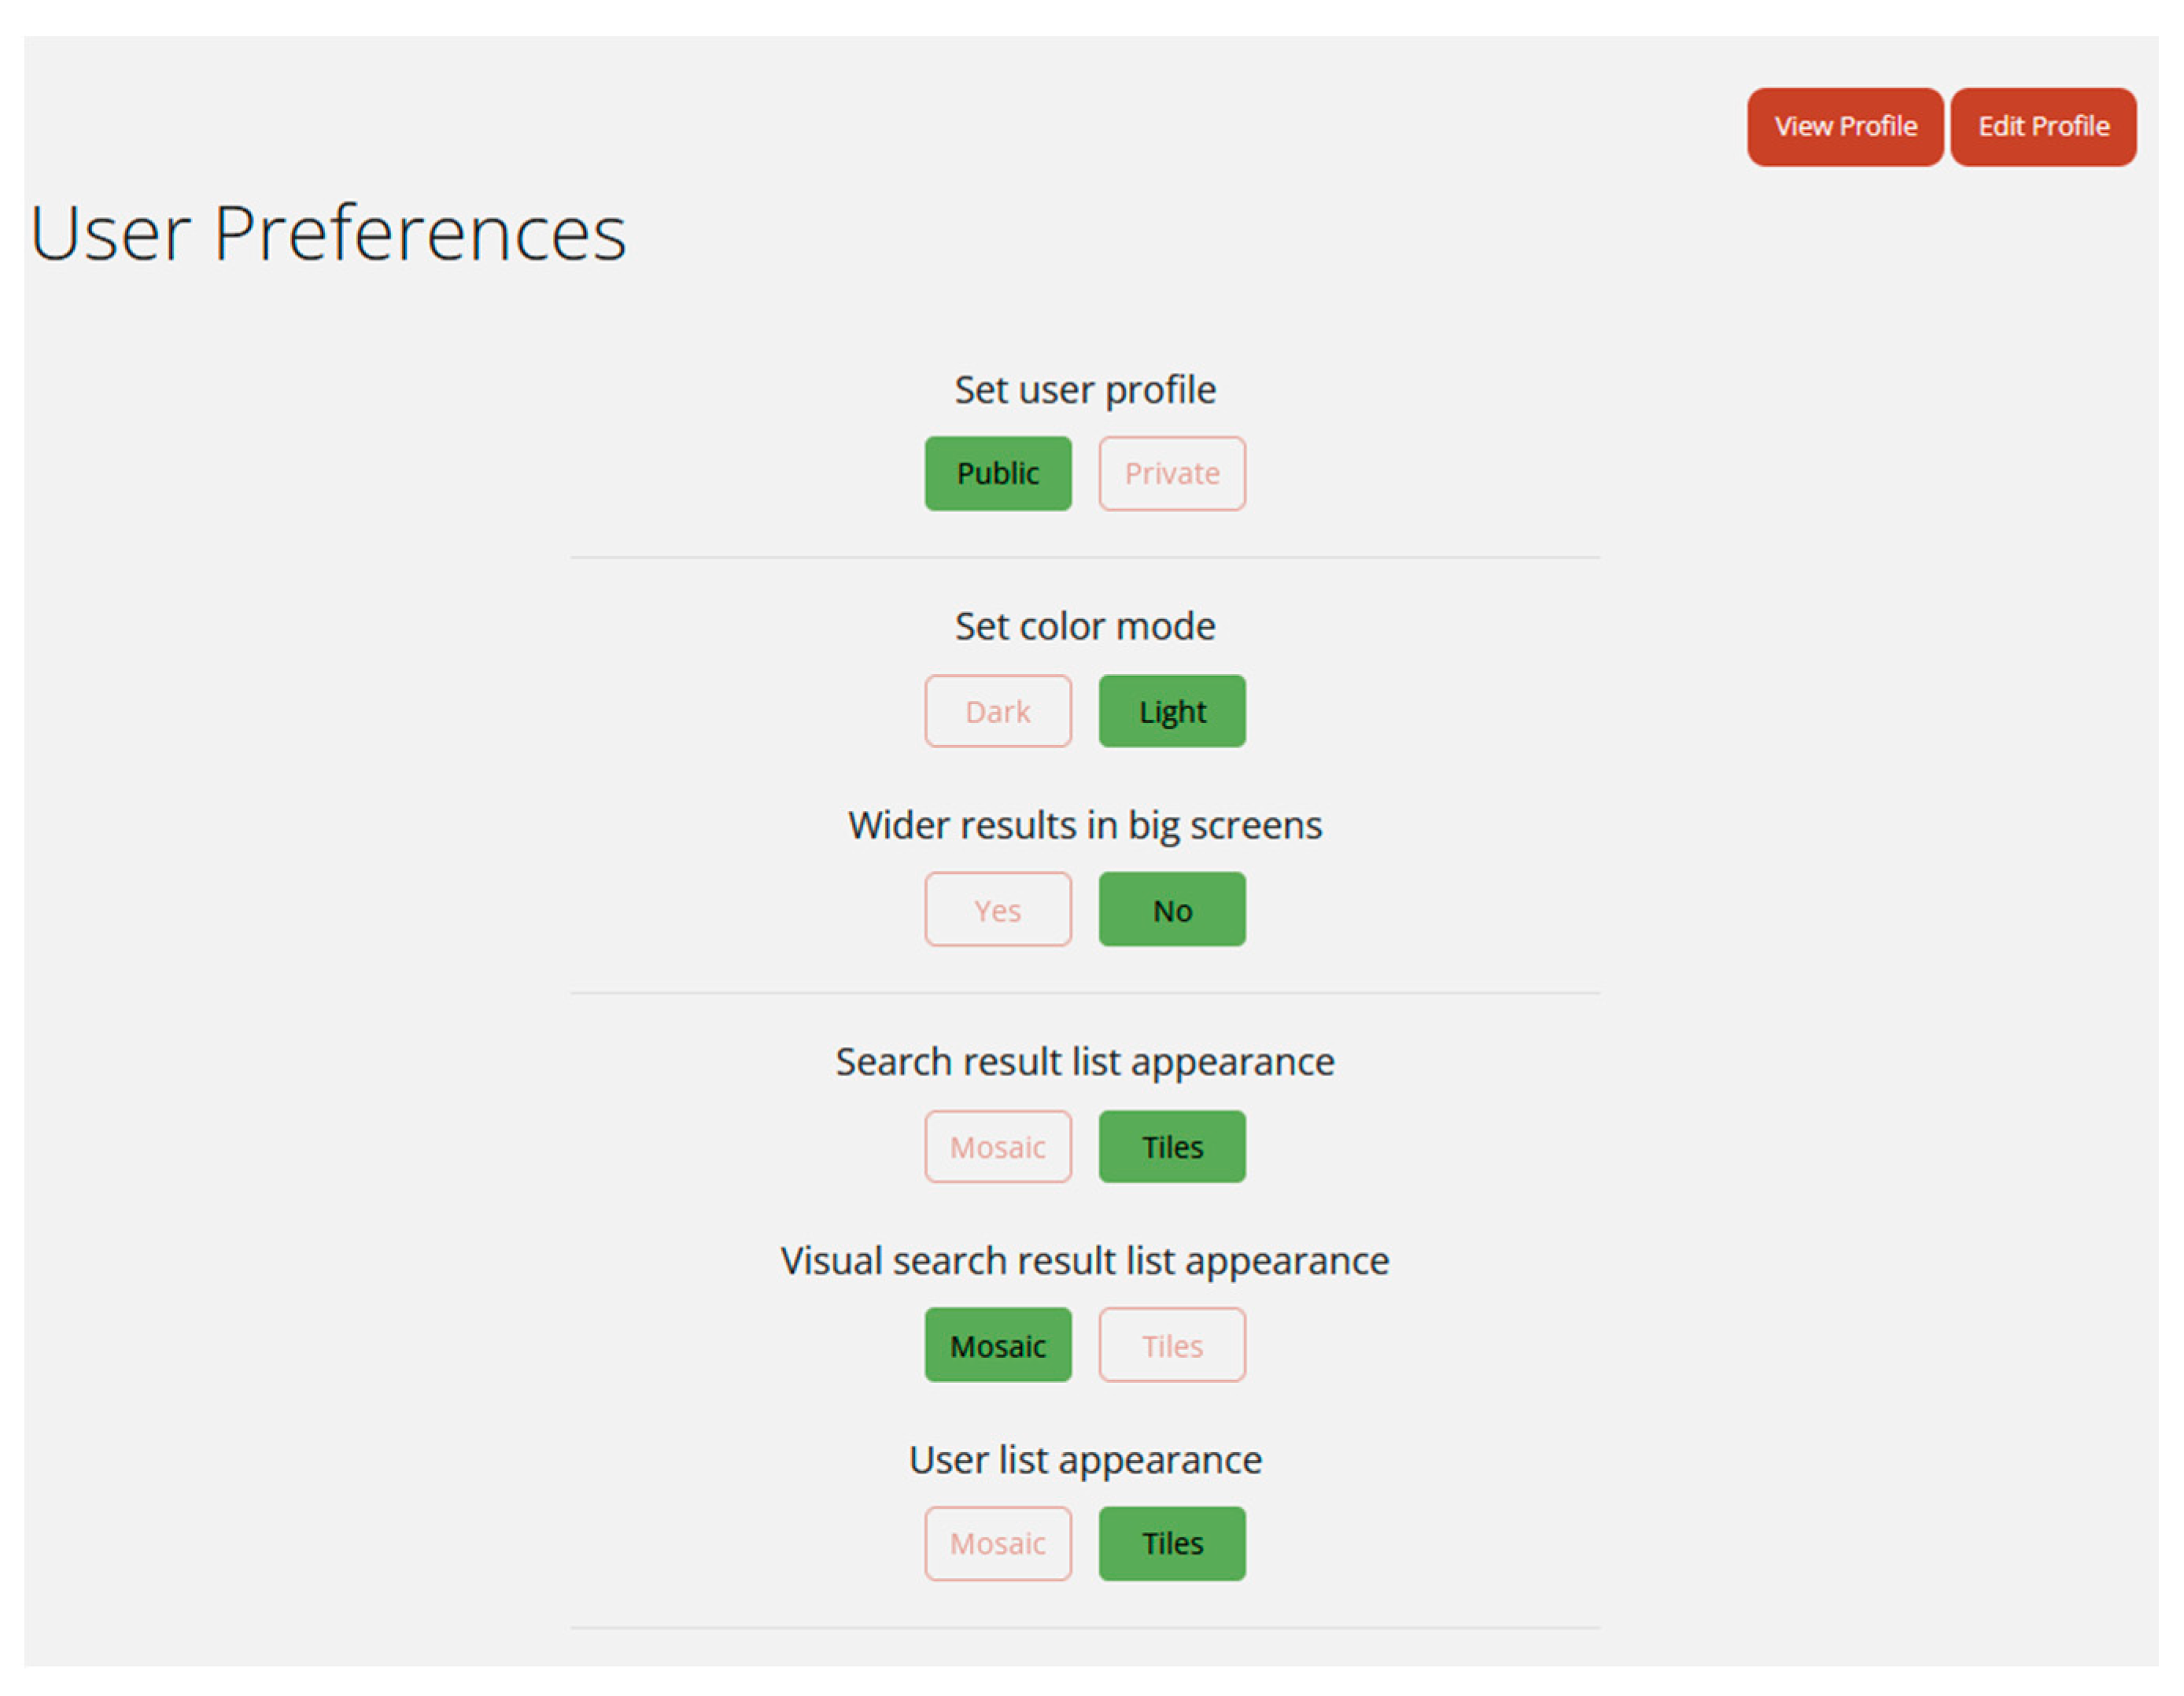The height and width of the screenshot is (1696, 2184).
Task: Set user list appearance to Tiles
Action: click(1171, 1543)
